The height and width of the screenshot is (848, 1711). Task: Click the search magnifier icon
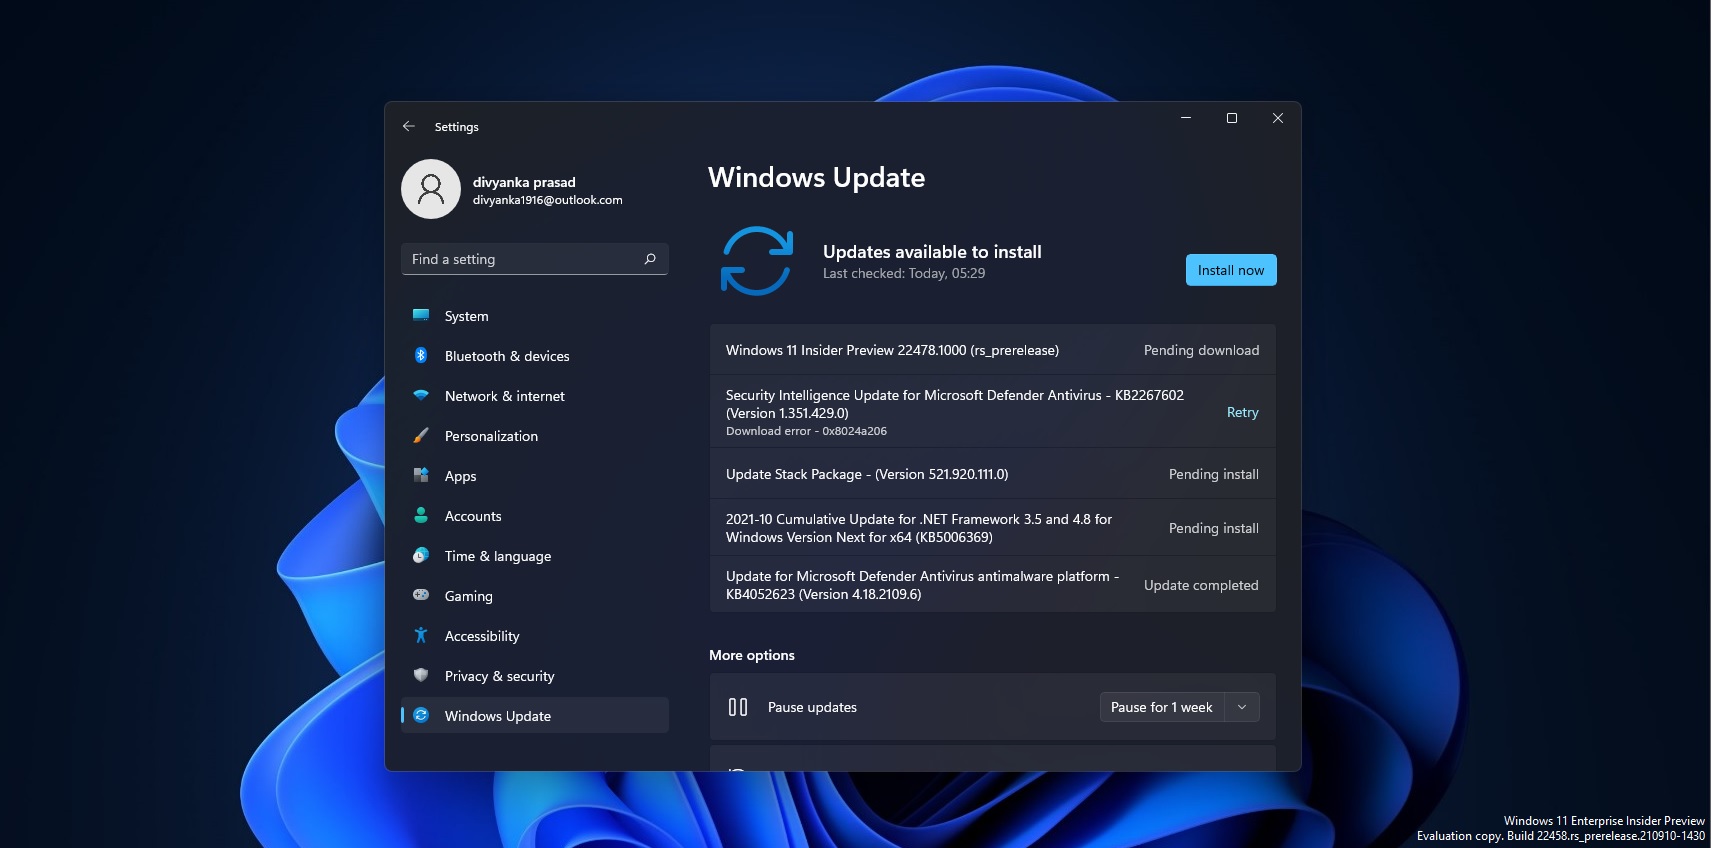(x=650, y=259)
